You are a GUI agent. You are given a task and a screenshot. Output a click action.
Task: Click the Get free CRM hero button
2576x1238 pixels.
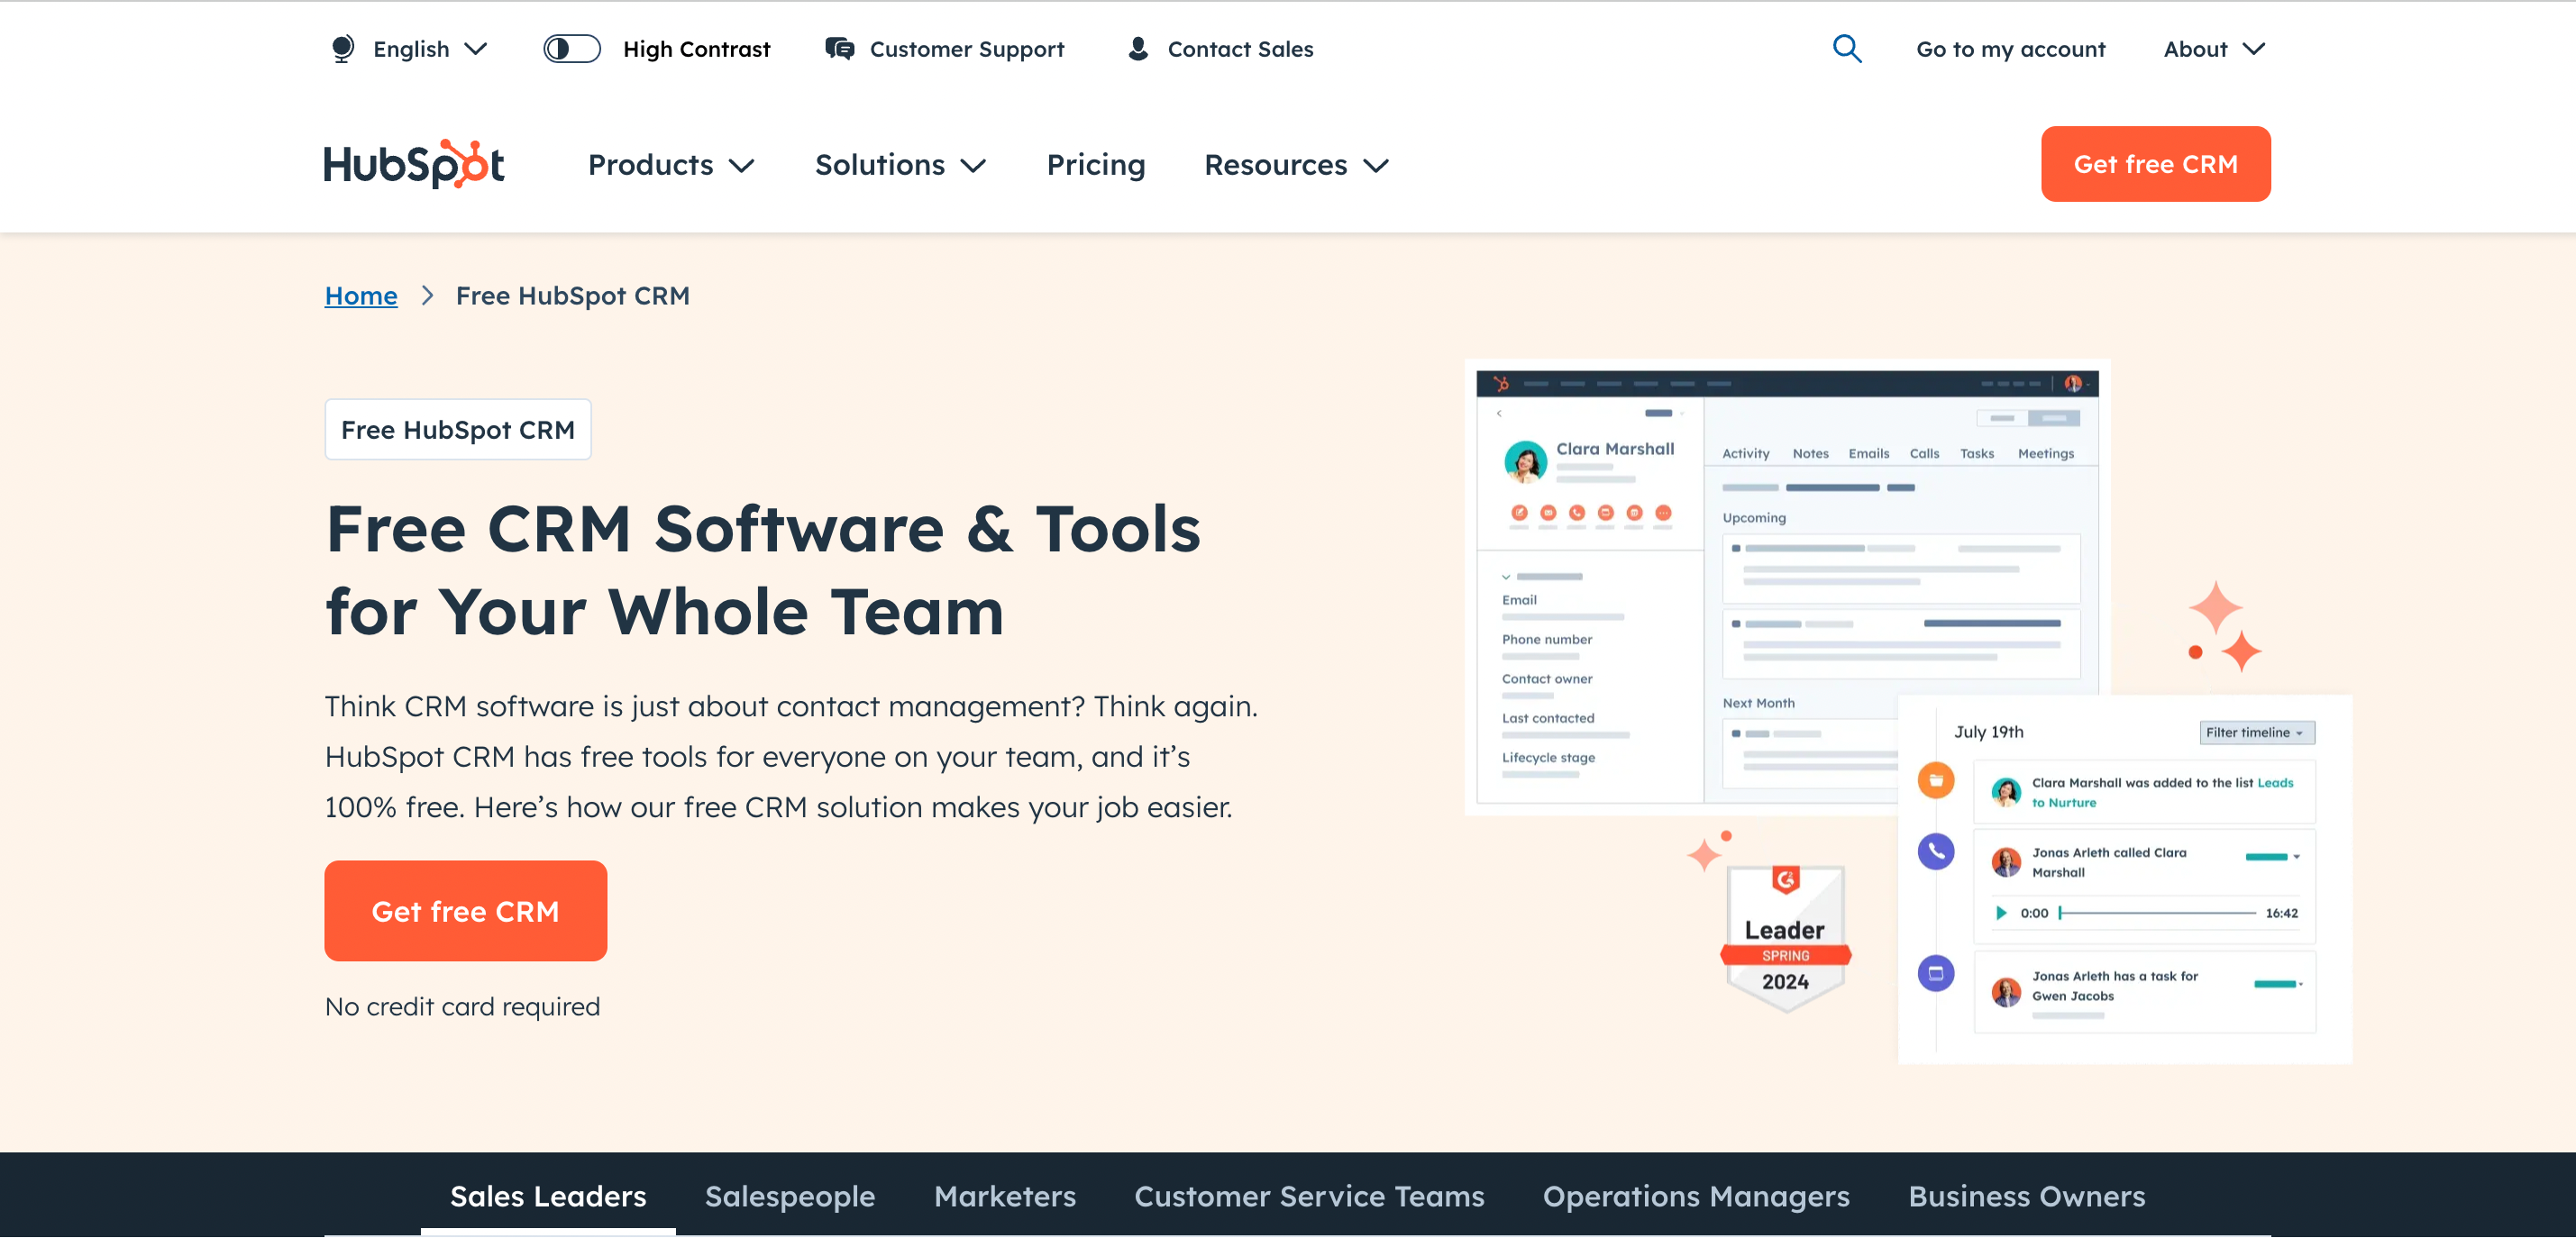(466, 910)
